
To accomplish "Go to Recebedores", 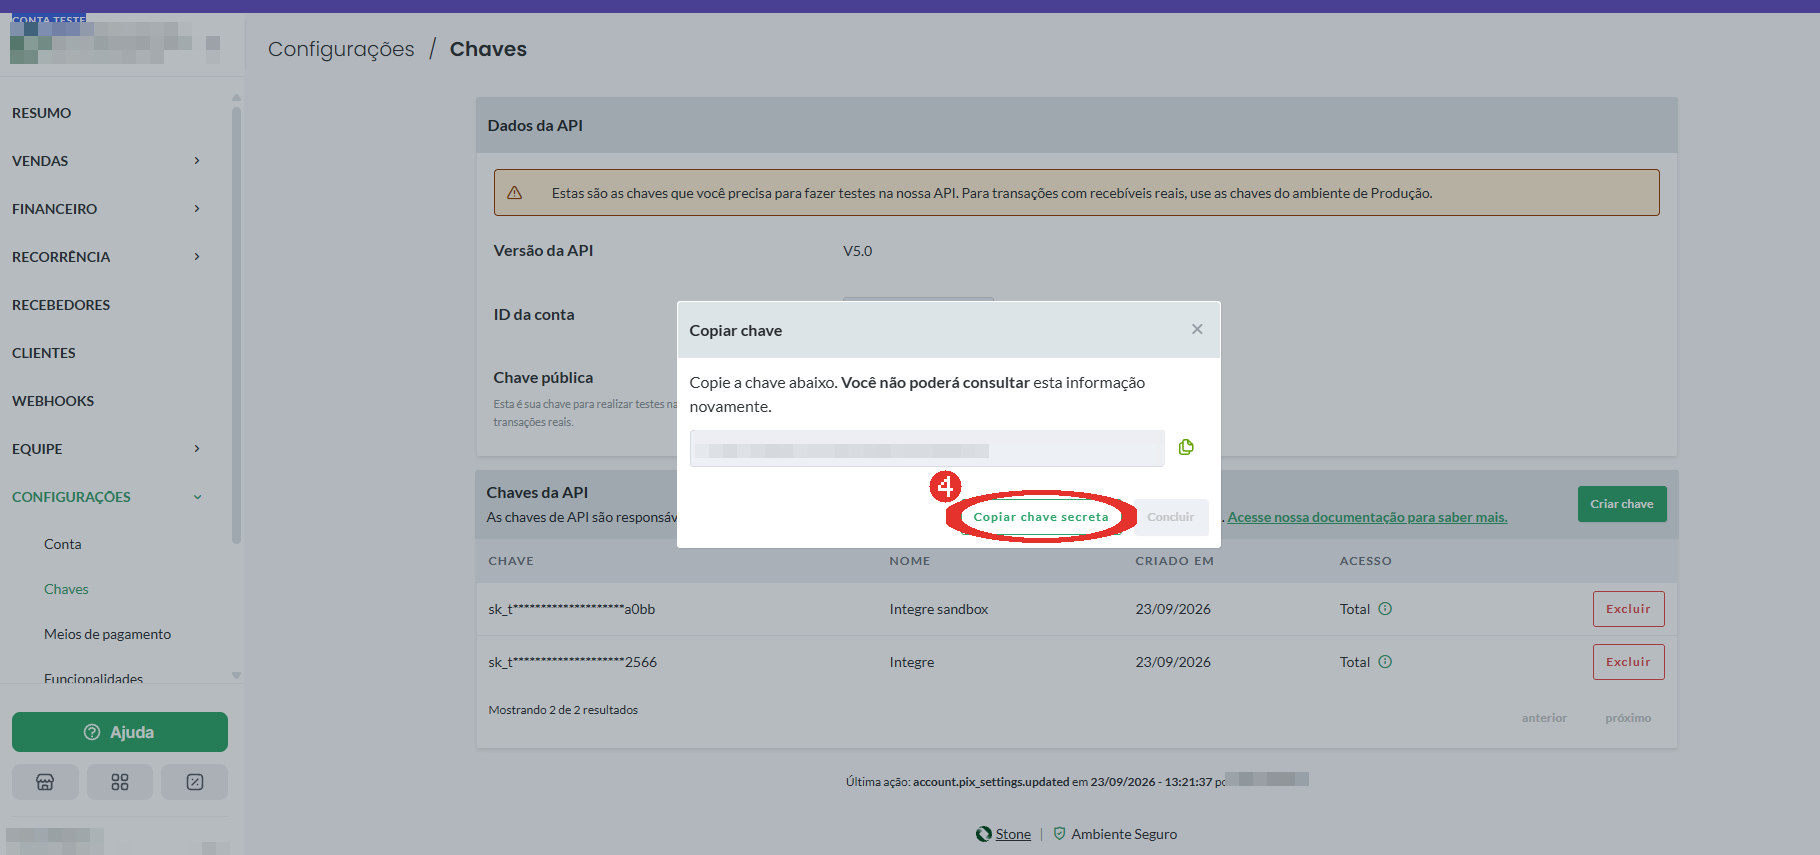I will (61, 305).
